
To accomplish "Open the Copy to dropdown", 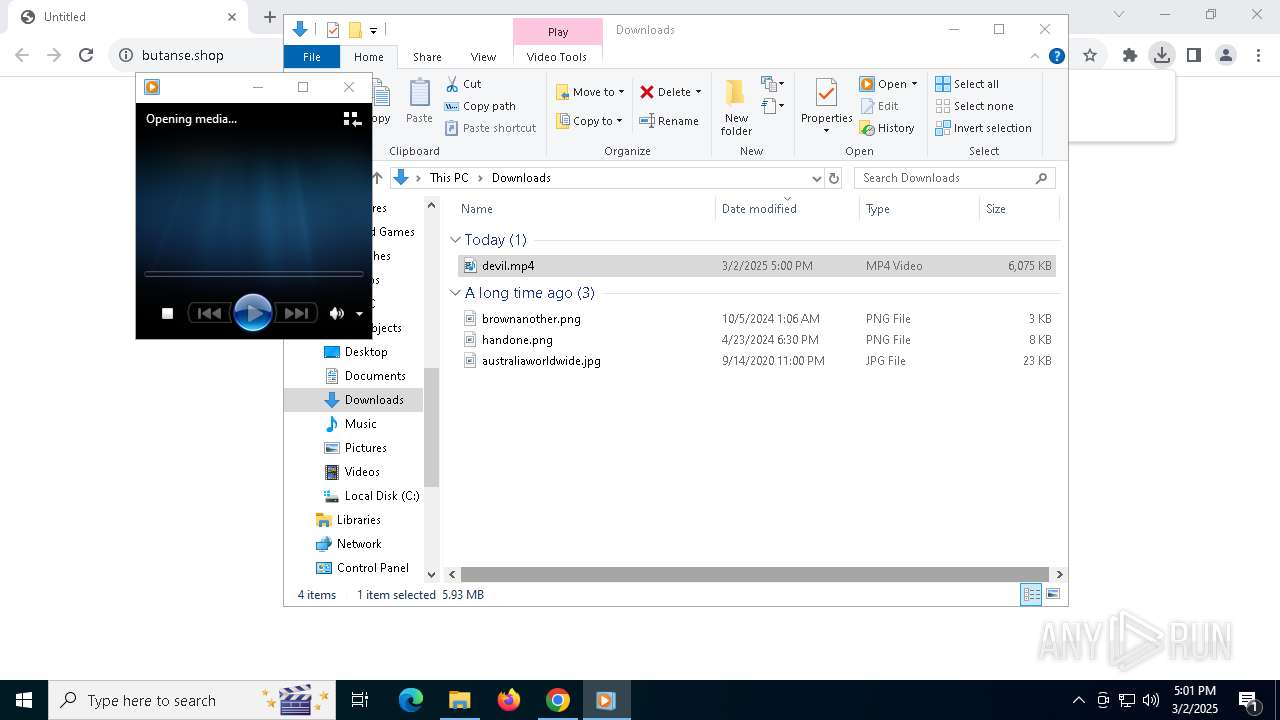I will click(x=589, y=121).
